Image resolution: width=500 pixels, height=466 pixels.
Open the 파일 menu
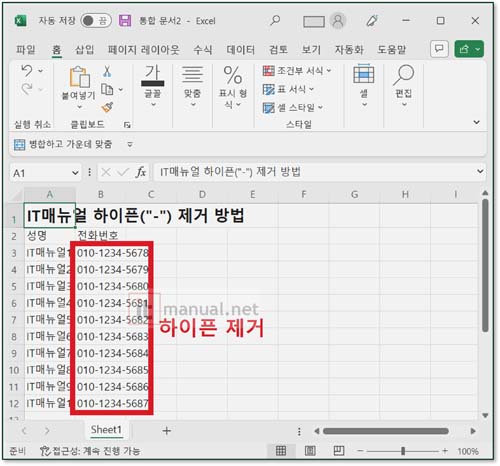pos(26,50)
